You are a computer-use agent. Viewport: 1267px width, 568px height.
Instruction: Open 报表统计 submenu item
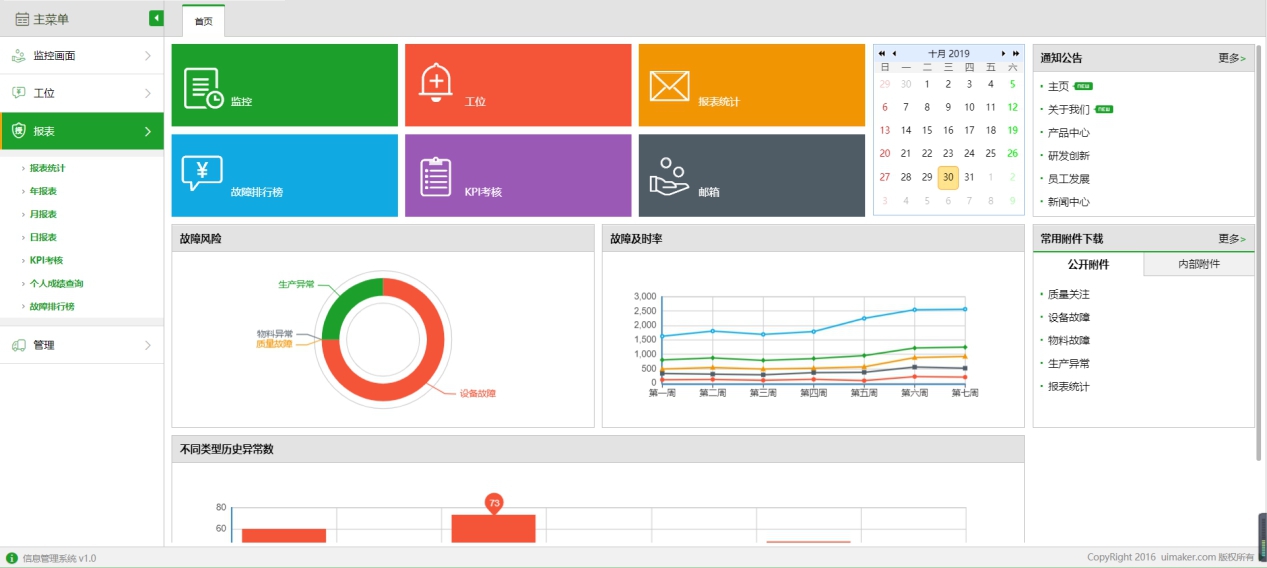click(x=47, y=168)
